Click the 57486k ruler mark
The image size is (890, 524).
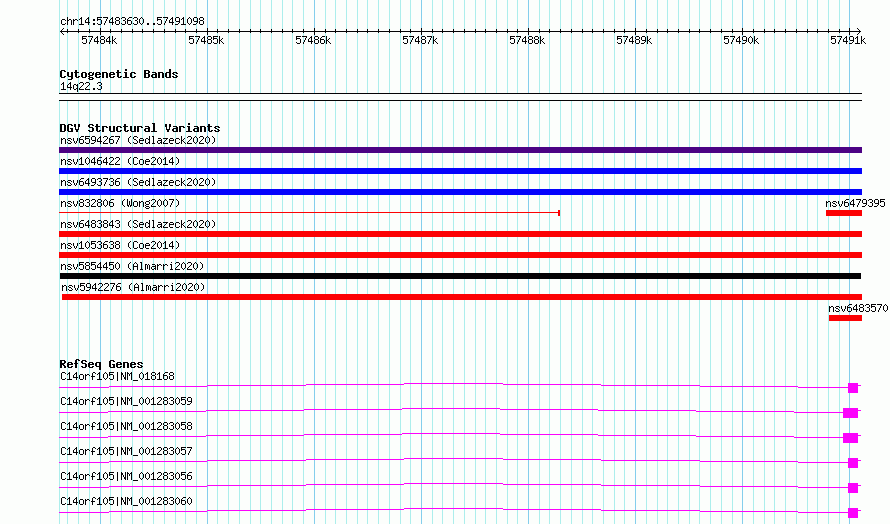coord(313,40)
